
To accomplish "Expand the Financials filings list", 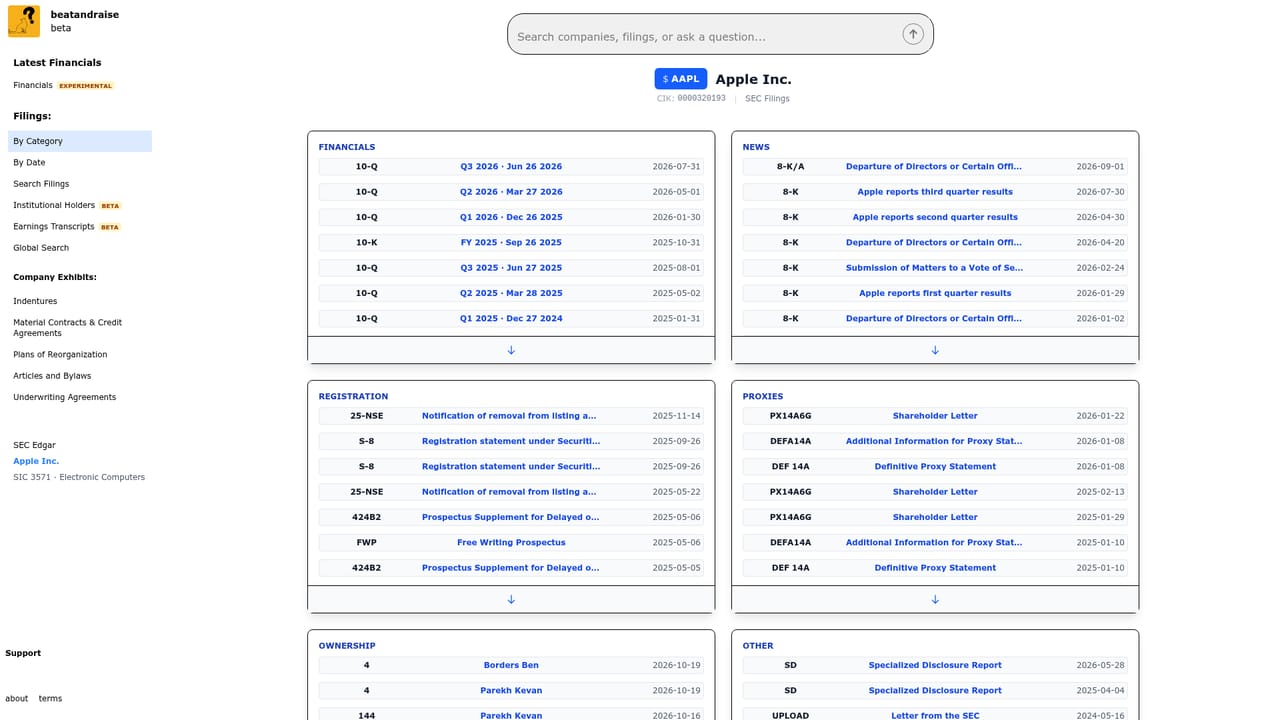I will (x=511, y=350).
